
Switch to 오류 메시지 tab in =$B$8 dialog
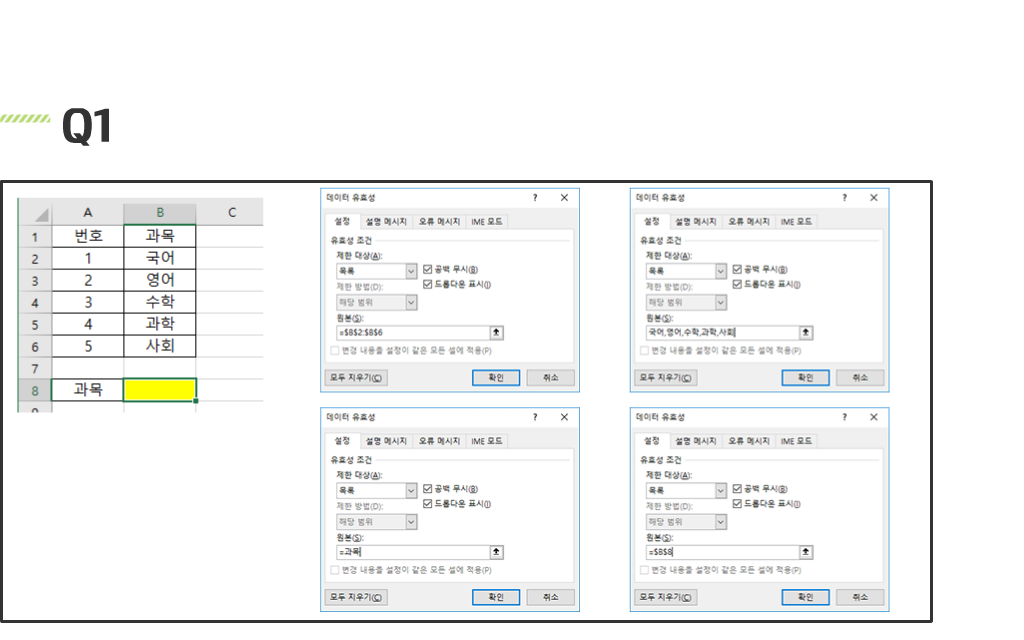pos(749,441)
